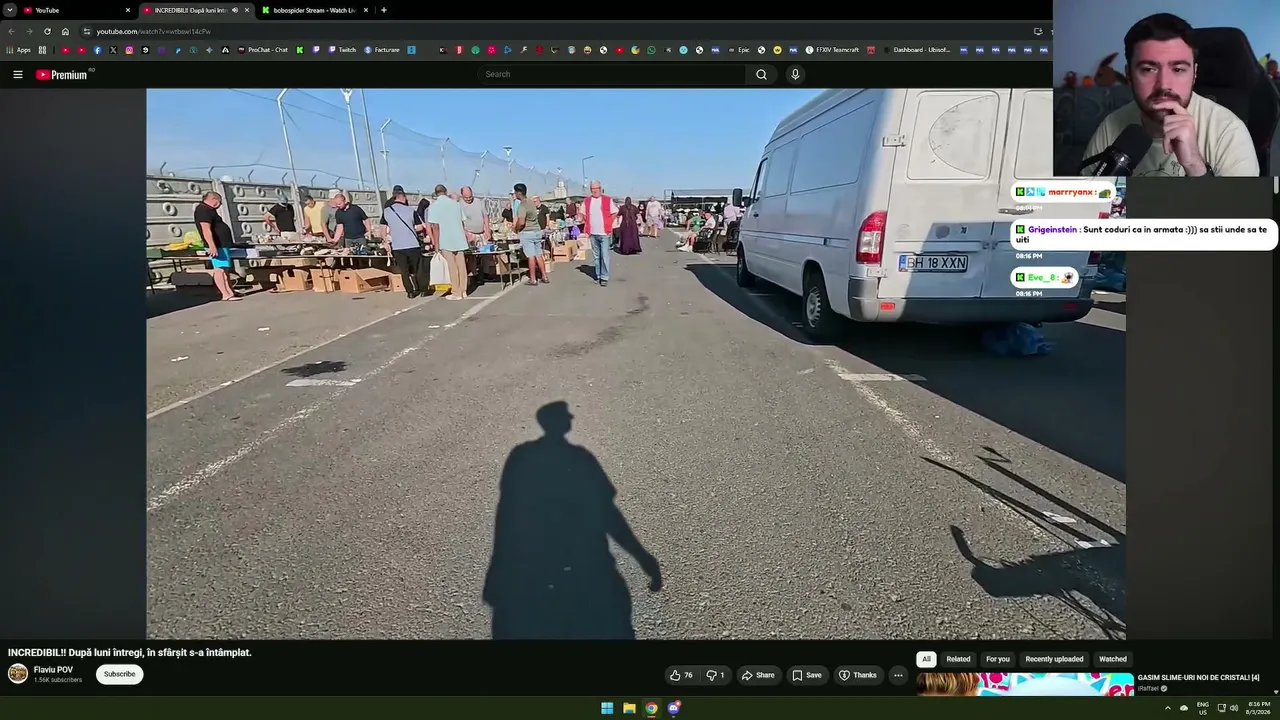Open the GASIM SLIME-URI recommended video thumbnail
Screen dimensions: 1280x720
pyautogui.click(x=1025, y=684)
